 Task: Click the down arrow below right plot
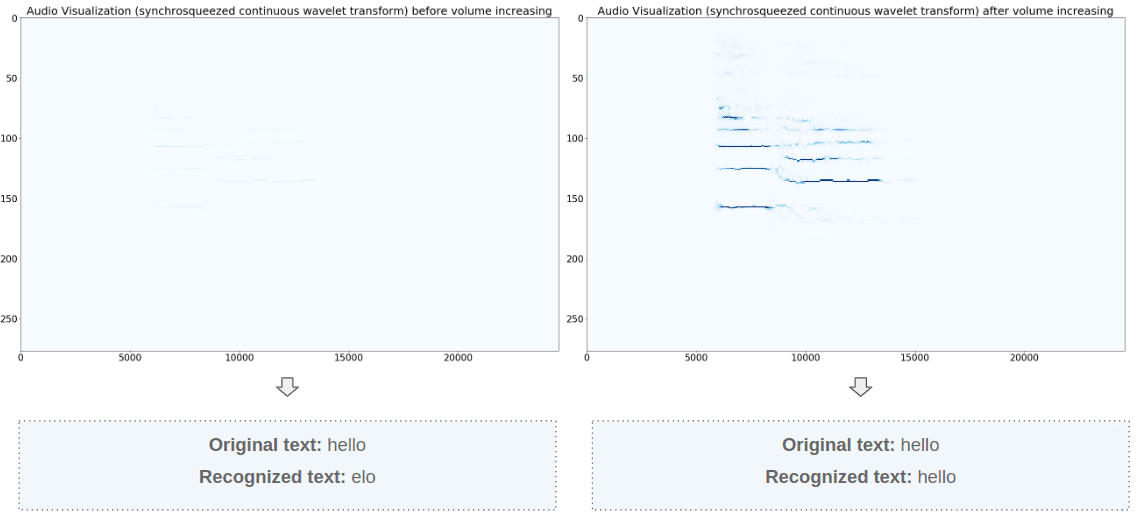[x=860, y=386]
